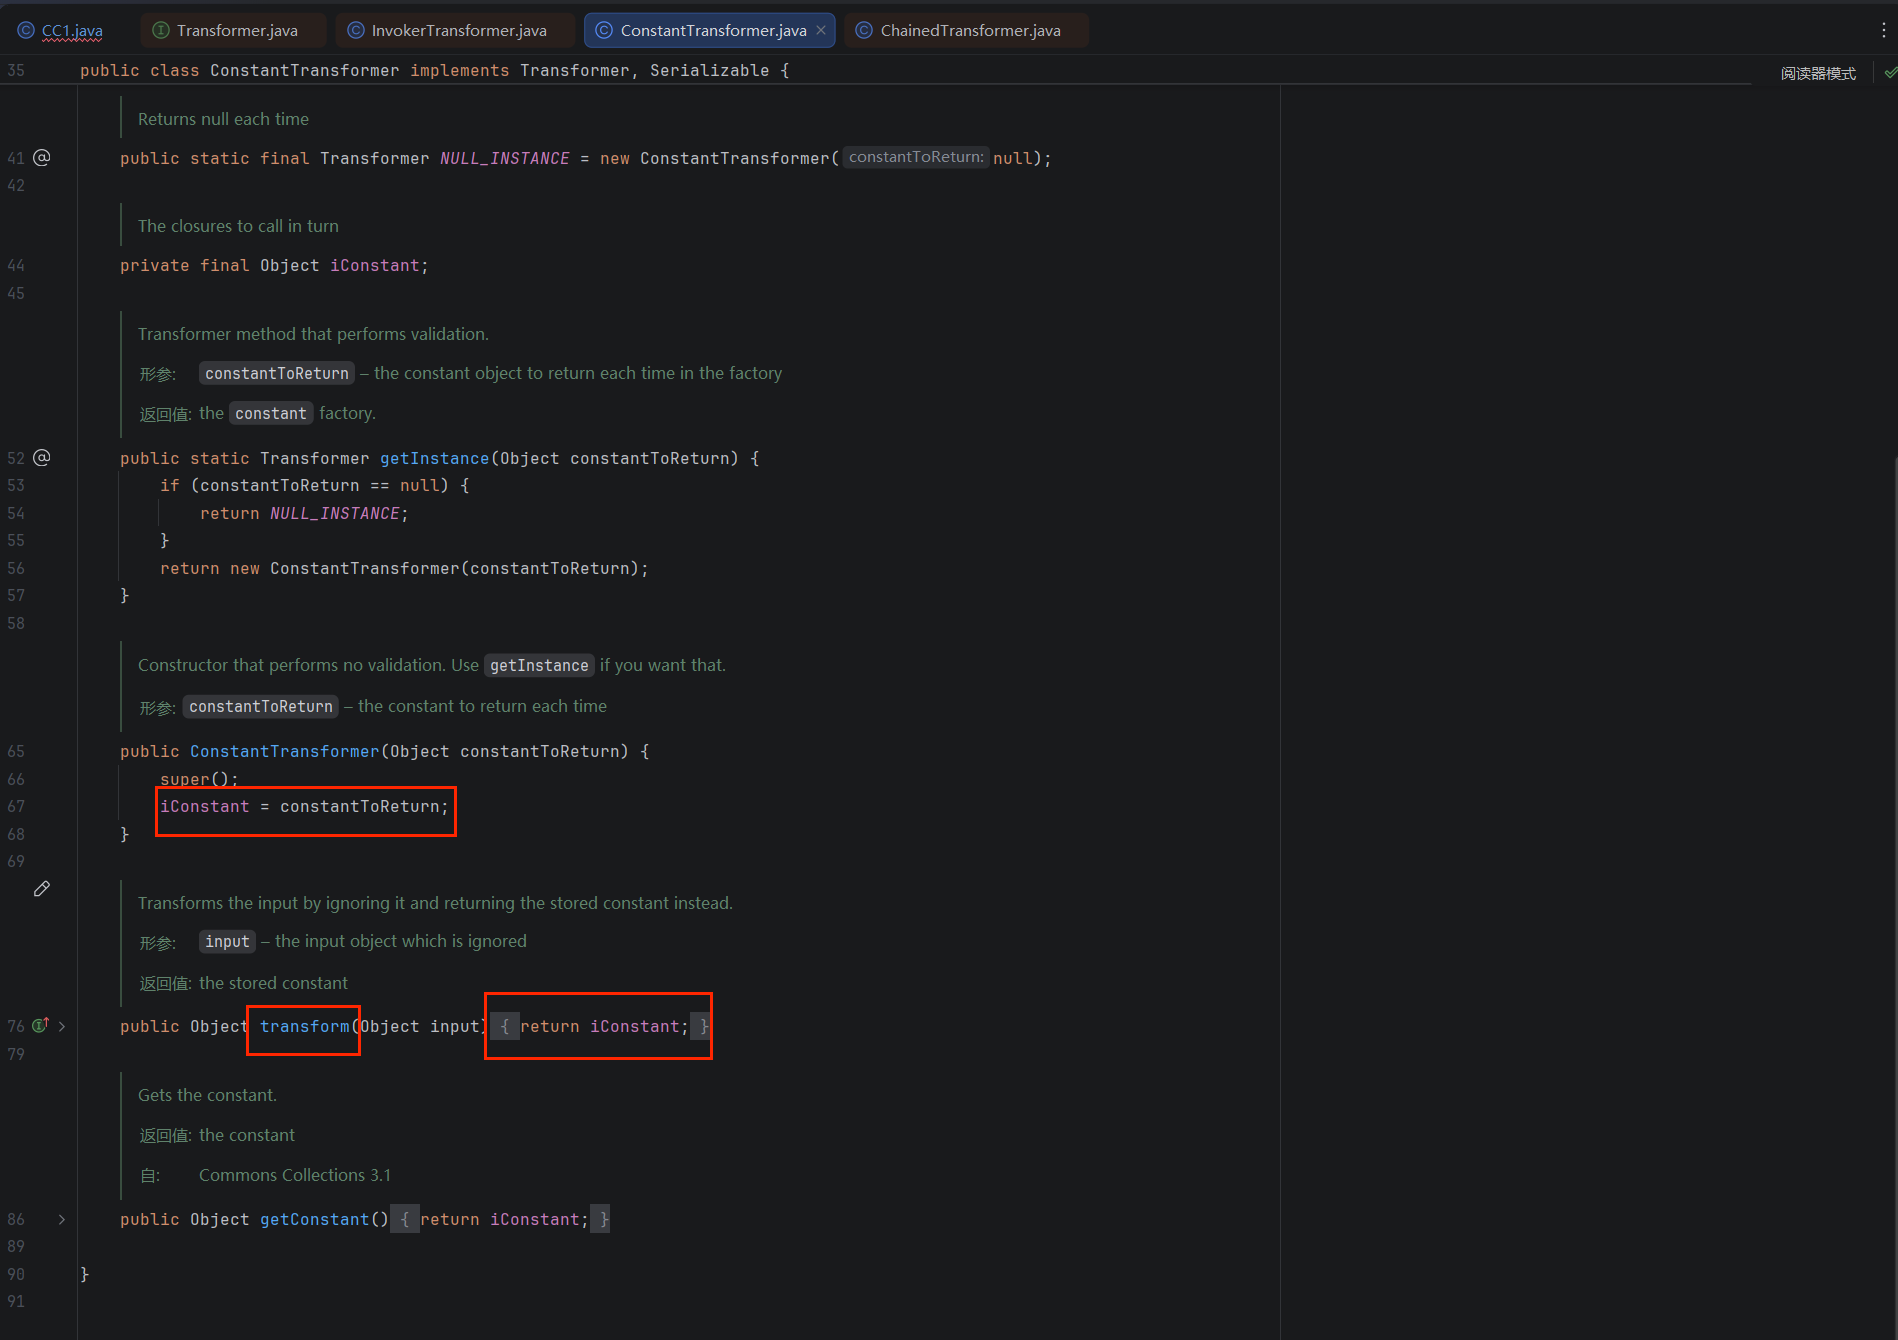The image size is (1898, 1340).
Task: Click the getConstant method name on line 86
Action: (x=315, y=1219)
